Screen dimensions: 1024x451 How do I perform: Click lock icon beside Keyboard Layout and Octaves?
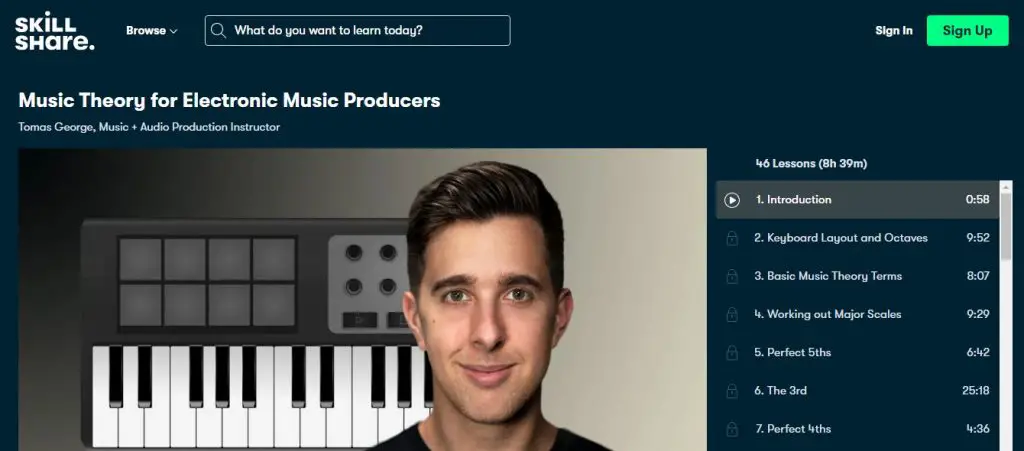(732, 238)
